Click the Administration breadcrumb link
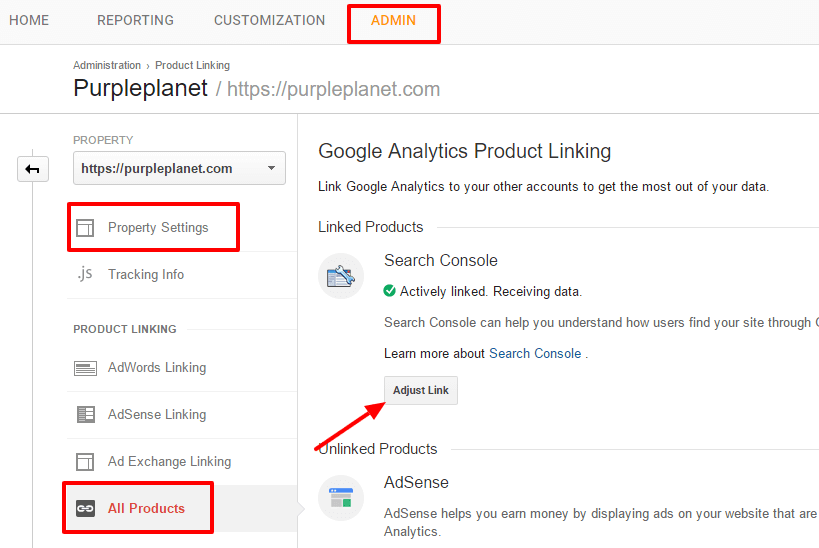 pyautogui.click(x=107, y=66)
